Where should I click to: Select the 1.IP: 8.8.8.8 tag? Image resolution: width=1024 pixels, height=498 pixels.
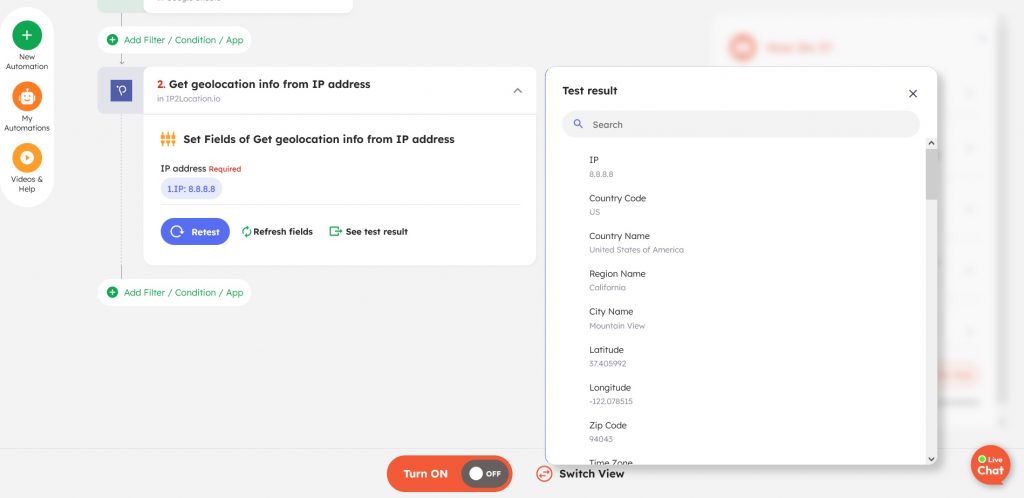pos(191,188)
